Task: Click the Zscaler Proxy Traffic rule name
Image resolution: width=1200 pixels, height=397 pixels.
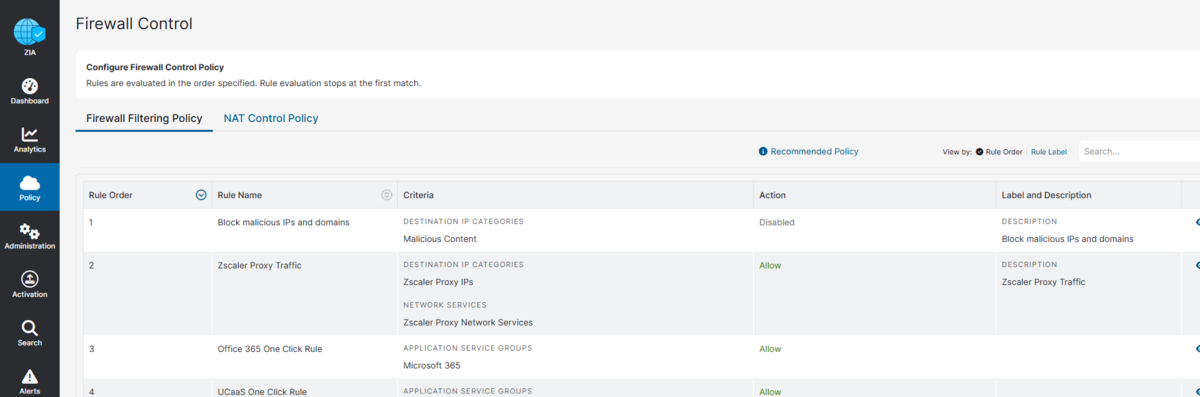Action: [x=259, y=265]
